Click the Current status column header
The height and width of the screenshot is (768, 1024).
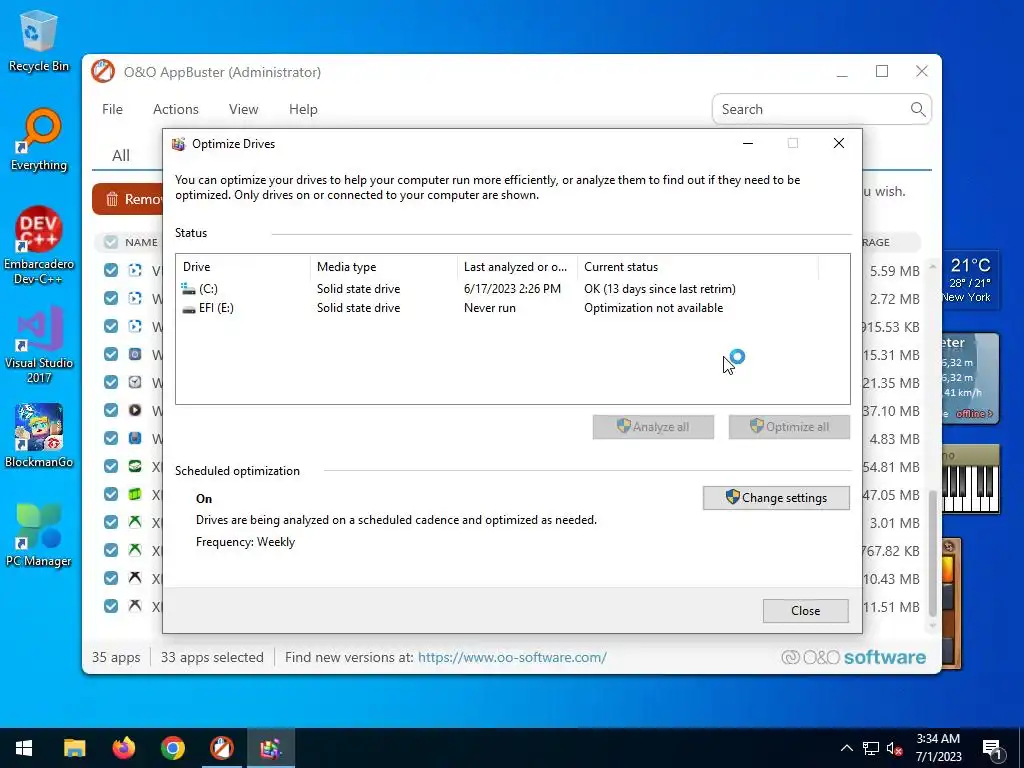pos(697,266)
